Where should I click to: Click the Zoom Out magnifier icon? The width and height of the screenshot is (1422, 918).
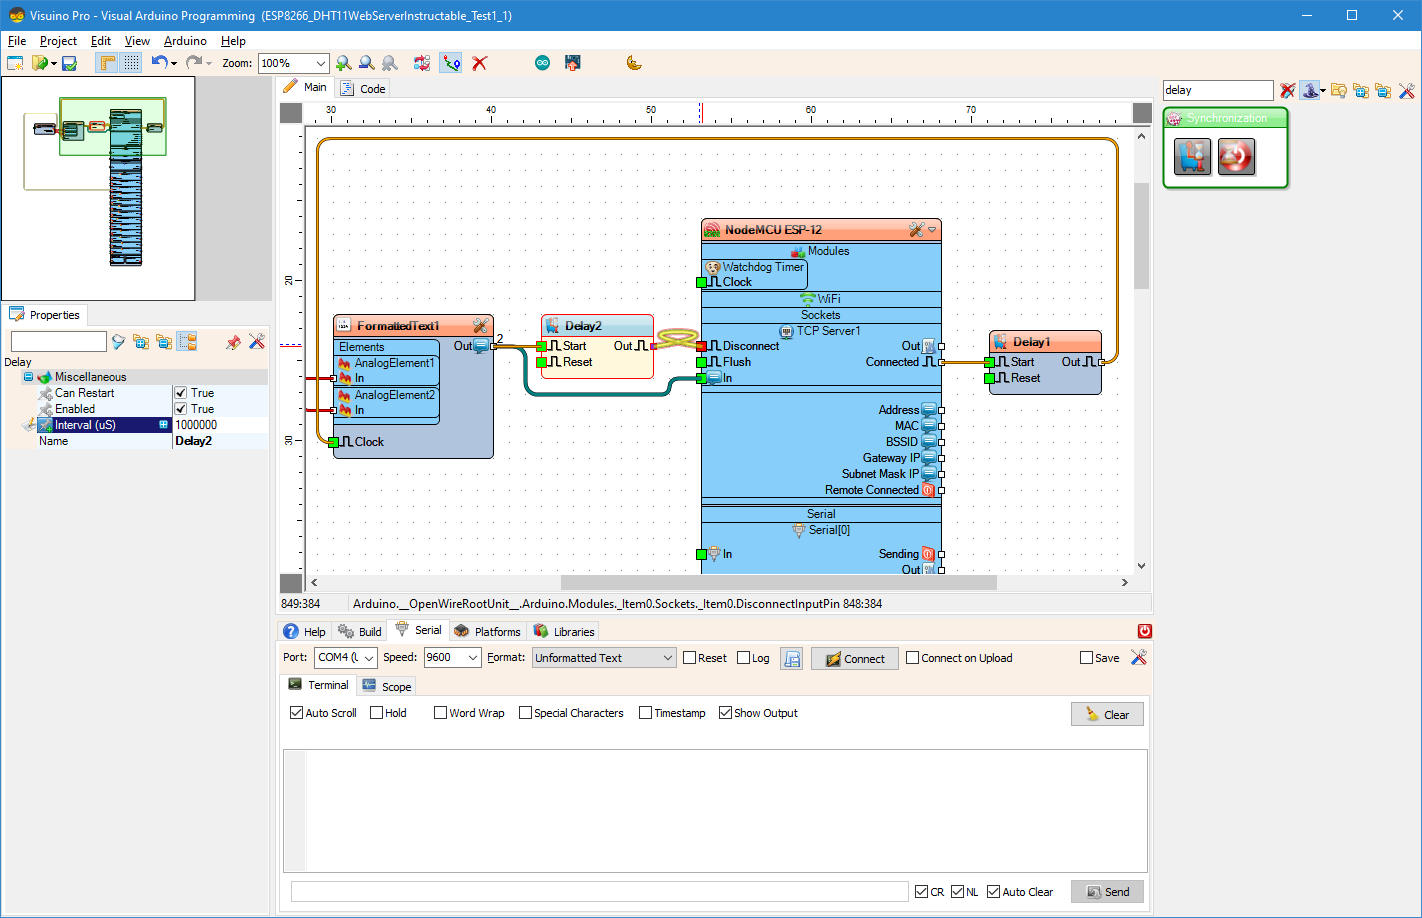point(367,63)
